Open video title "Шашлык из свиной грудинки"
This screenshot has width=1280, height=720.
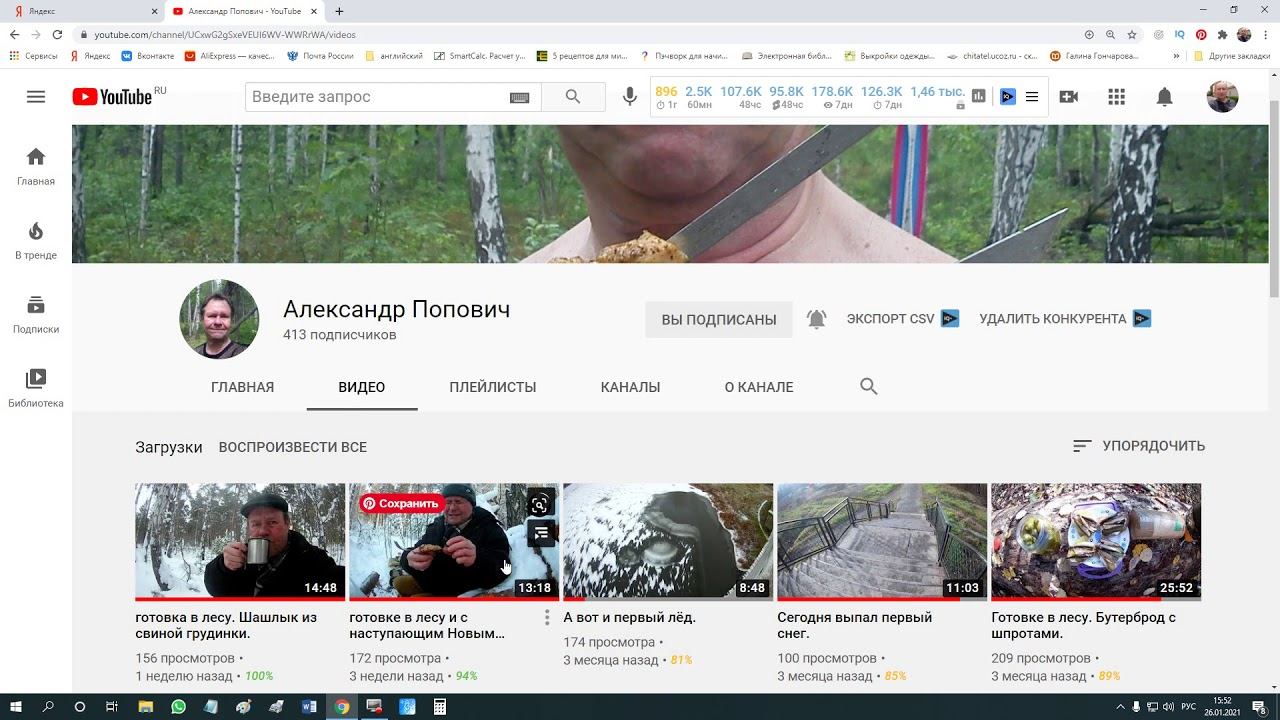pos(226,625)
